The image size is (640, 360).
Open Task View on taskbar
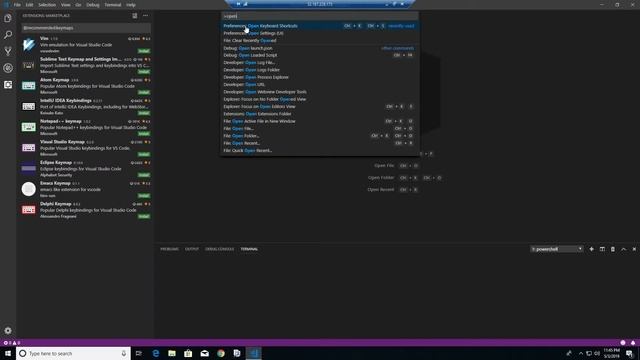pyautogui.click(x=139, y=353)
